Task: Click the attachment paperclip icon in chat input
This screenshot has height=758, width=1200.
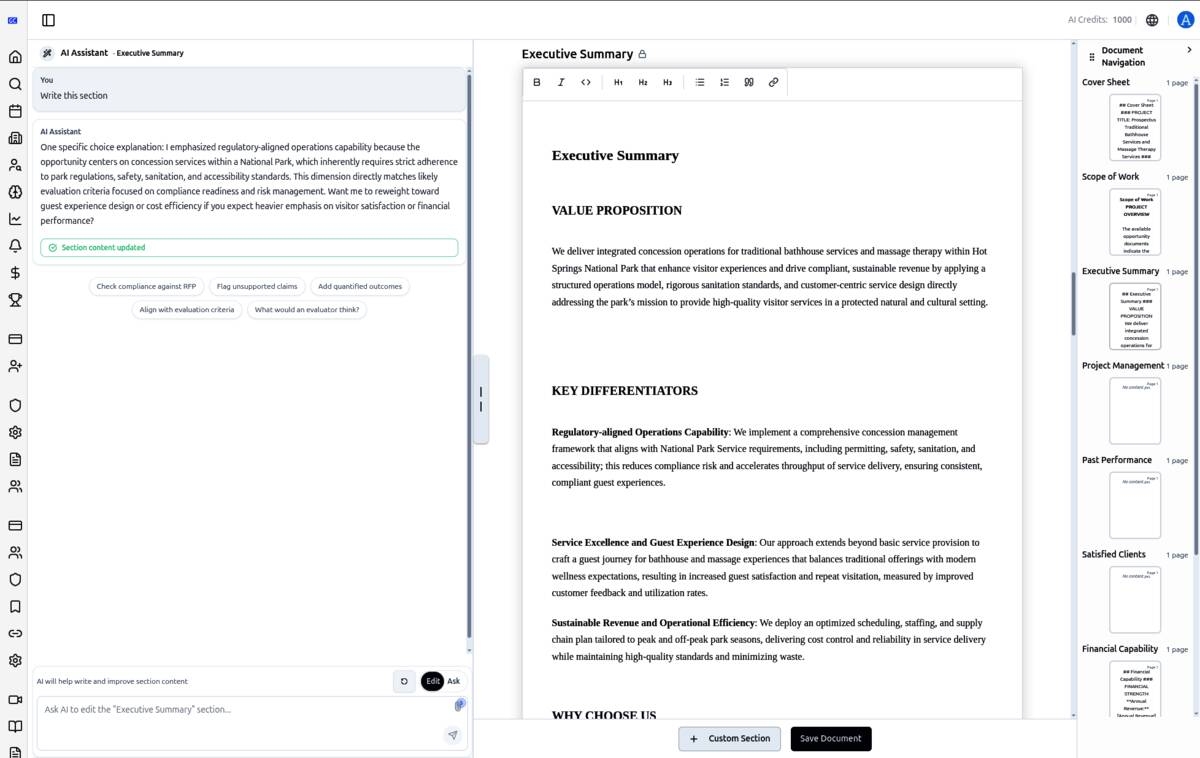Action: coord(460,705)
